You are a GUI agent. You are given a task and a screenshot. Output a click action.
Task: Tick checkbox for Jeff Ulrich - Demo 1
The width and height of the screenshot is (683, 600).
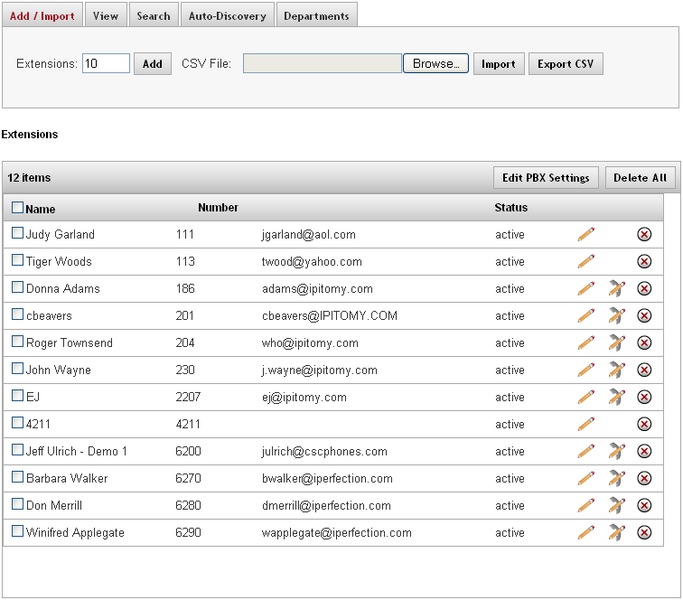coord(17,450)
